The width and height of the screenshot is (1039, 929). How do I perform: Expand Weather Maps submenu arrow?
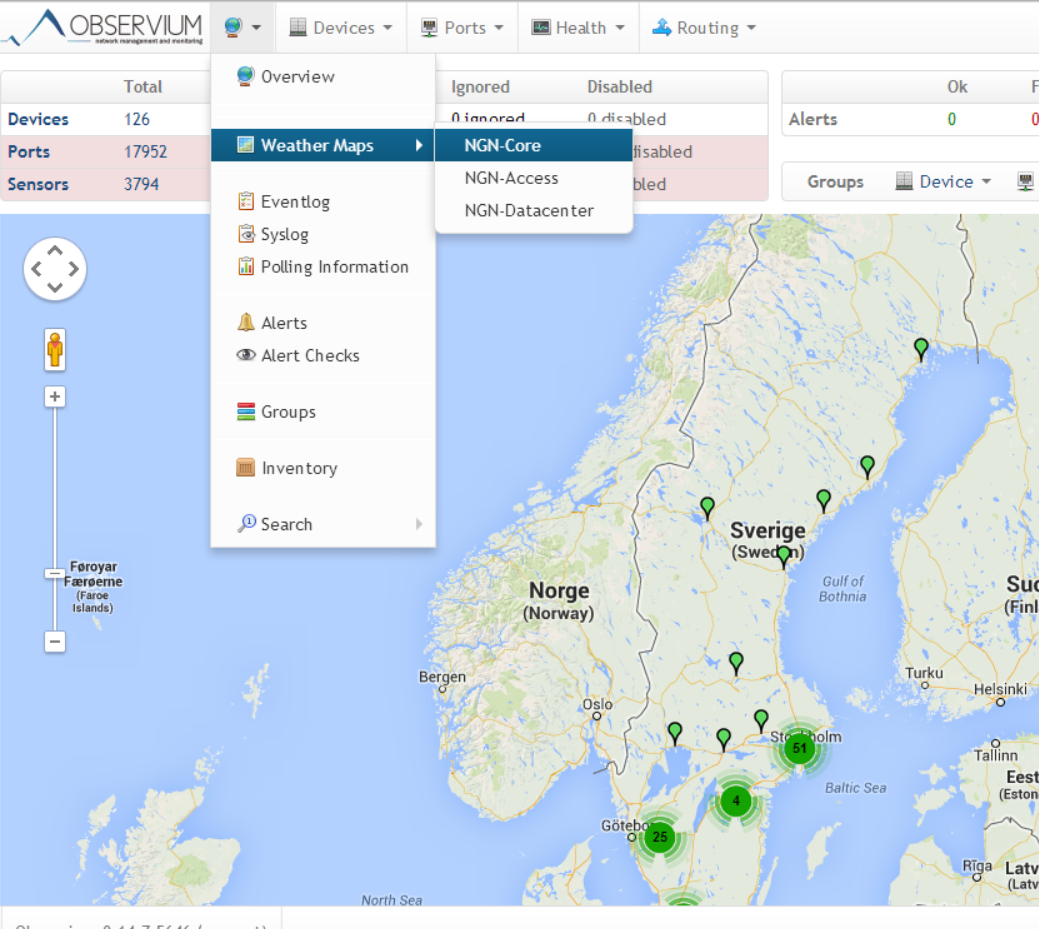coord(419,145)
